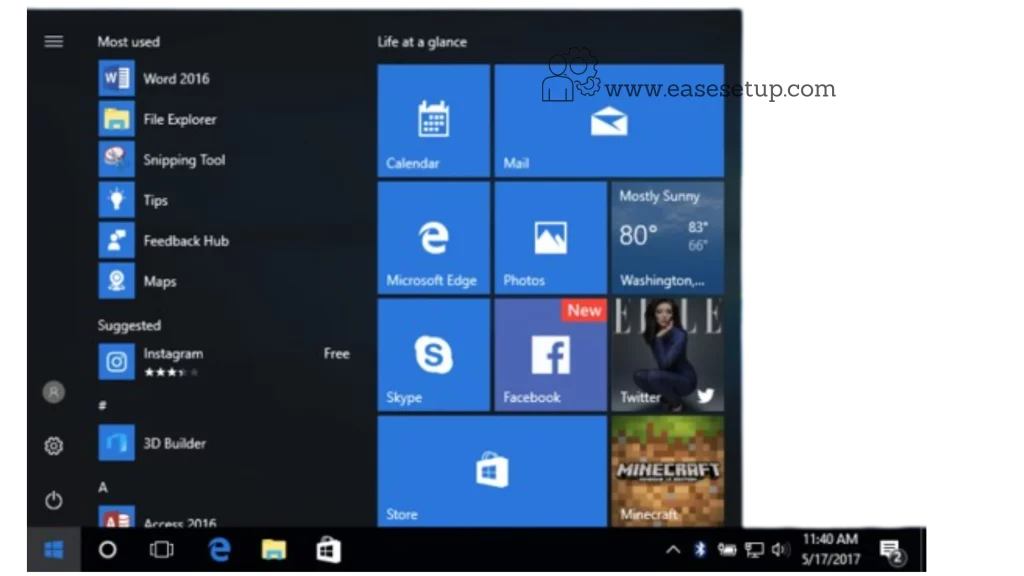
Task: Open Settings via the gear icon
Action: tap(54, 446)
